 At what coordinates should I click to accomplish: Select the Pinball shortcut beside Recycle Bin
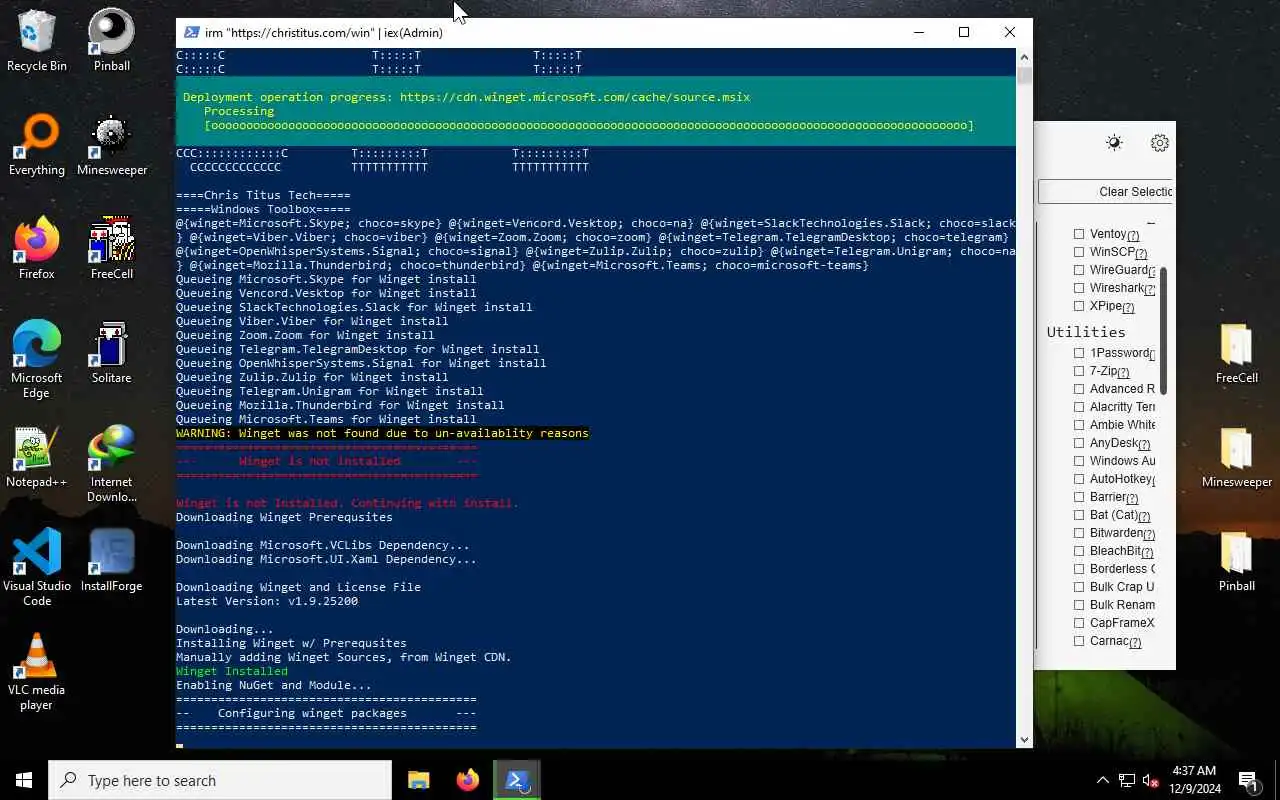111,41
